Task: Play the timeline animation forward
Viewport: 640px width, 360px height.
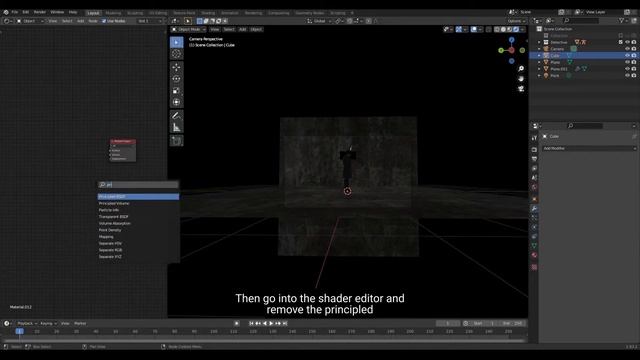Action: click(271, 323)
